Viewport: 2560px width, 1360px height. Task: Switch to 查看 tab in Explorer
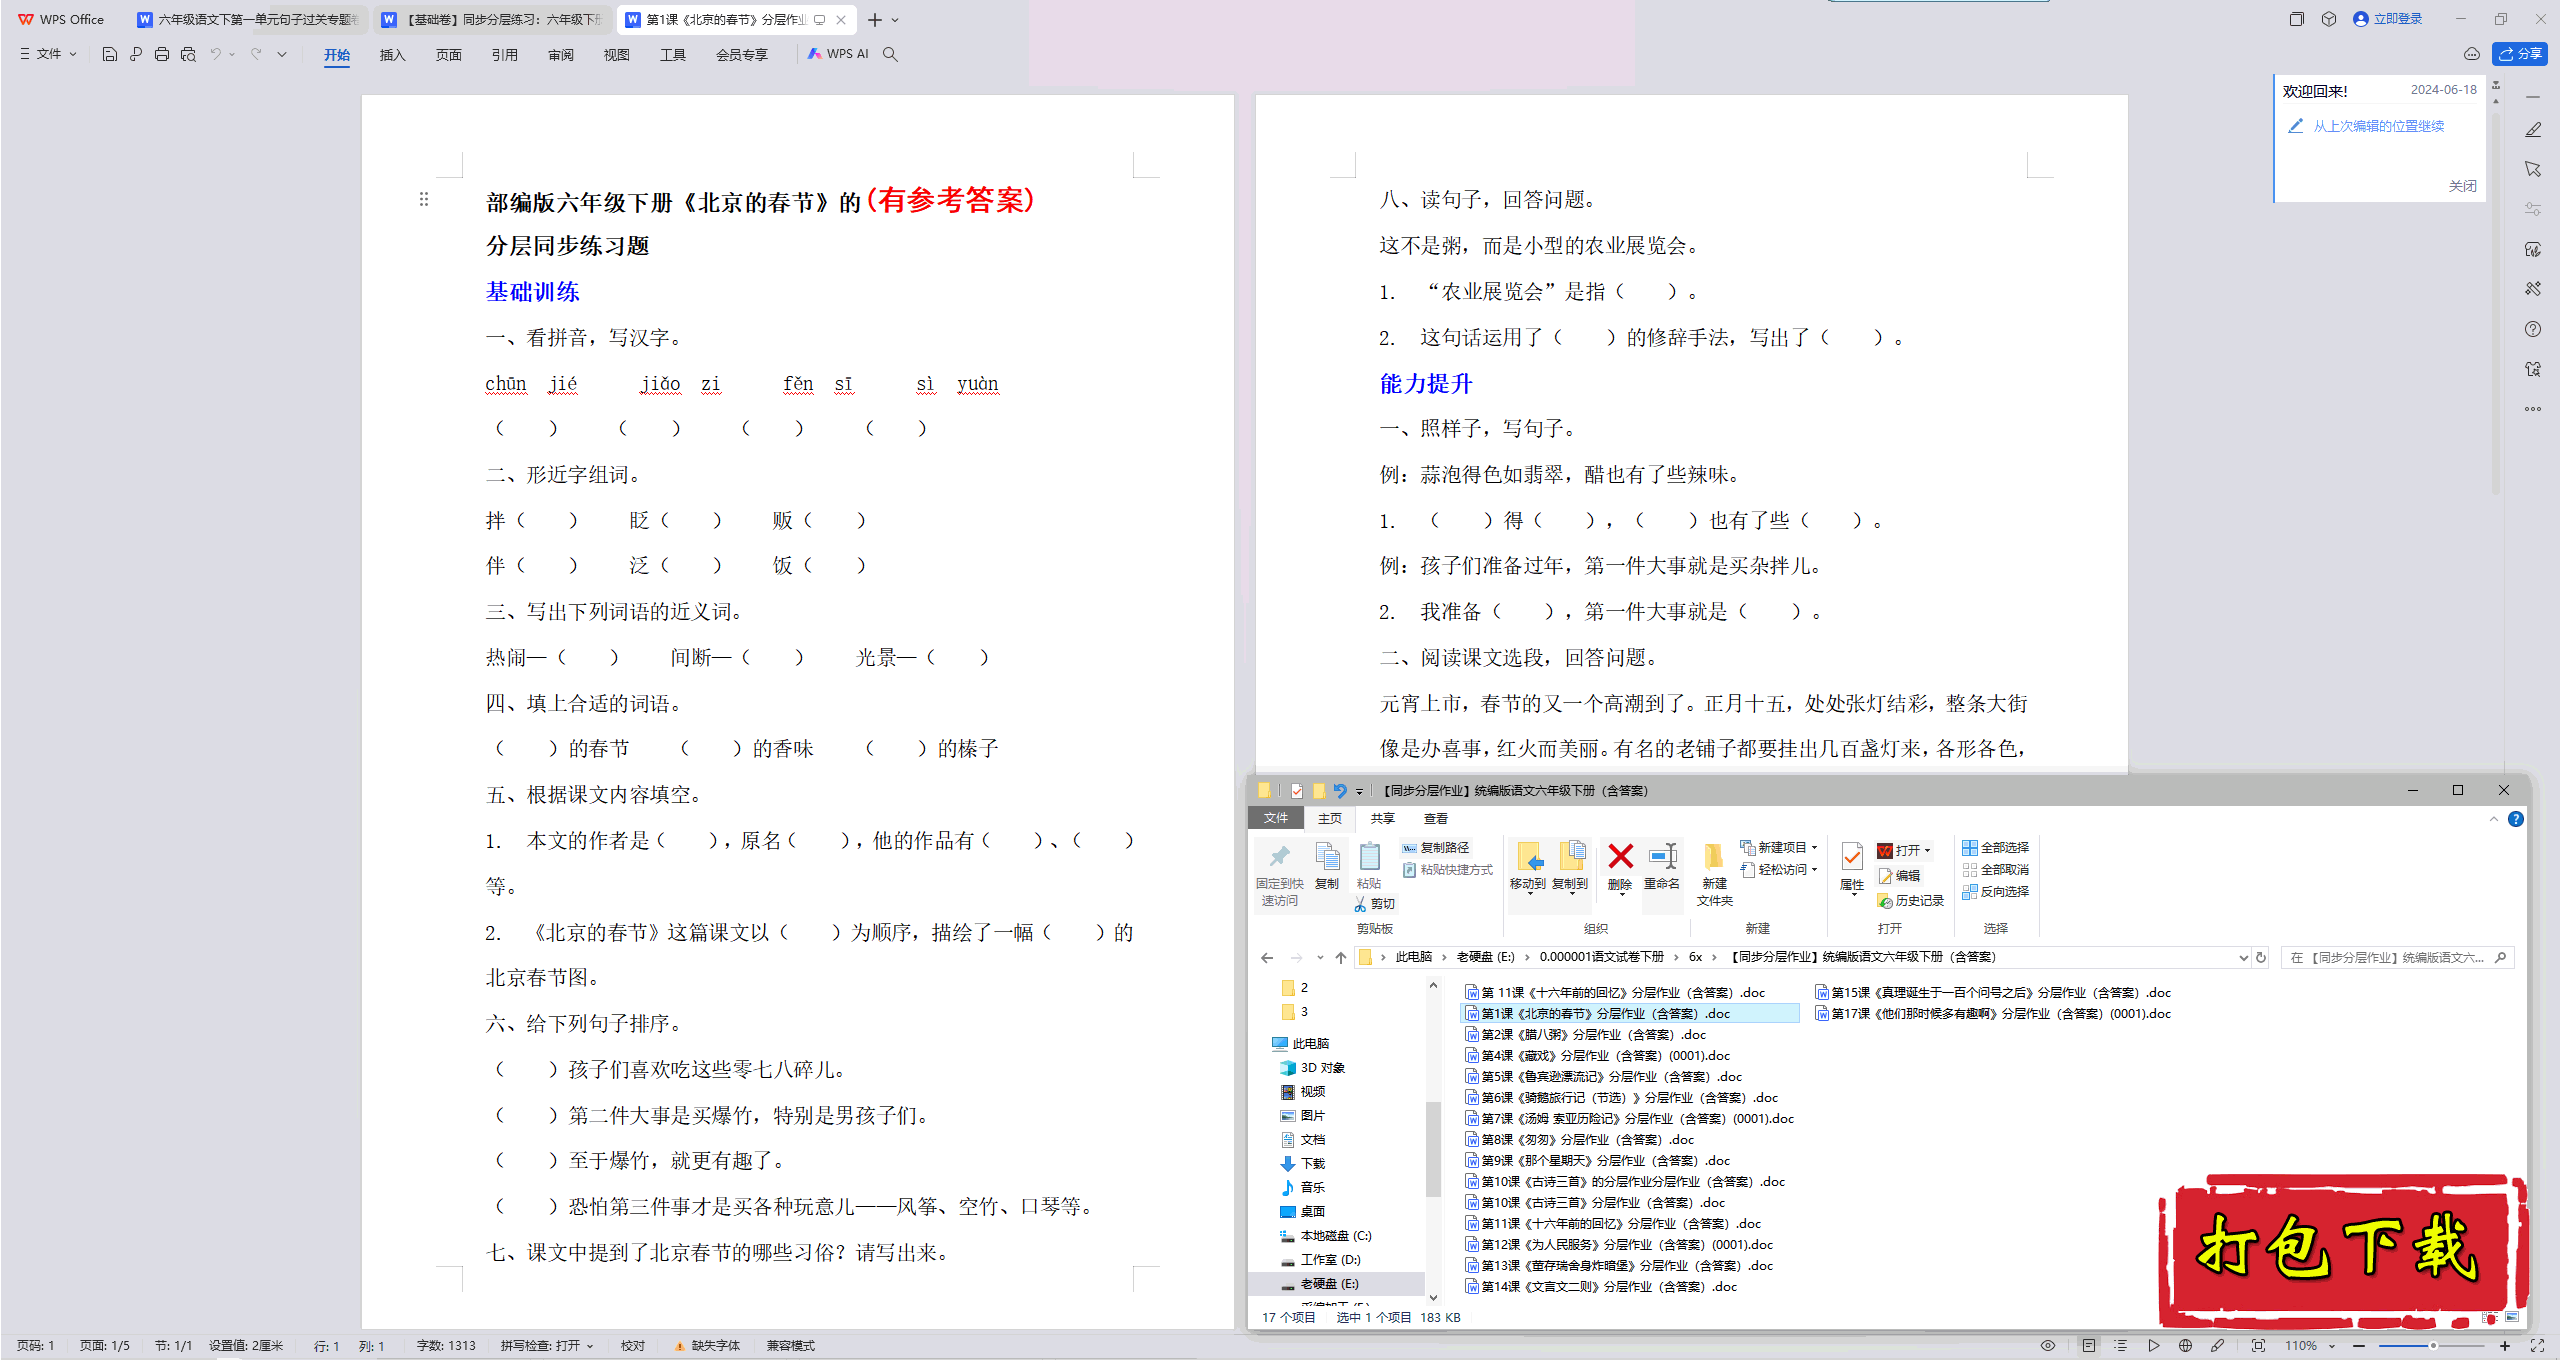point(1436,819)
